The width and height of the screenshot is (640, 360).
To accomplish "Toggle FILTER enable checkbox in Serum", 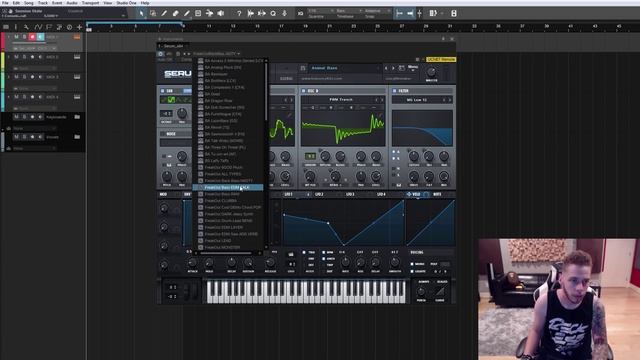I will (x=394, y=91).
